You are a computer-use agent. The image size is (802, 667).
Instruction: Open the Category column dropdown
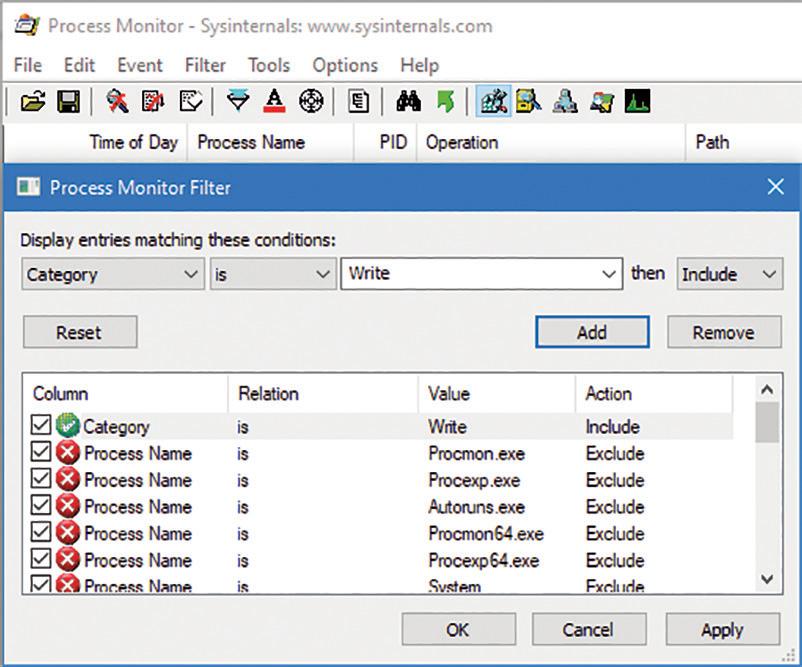[x=113, y=274]
